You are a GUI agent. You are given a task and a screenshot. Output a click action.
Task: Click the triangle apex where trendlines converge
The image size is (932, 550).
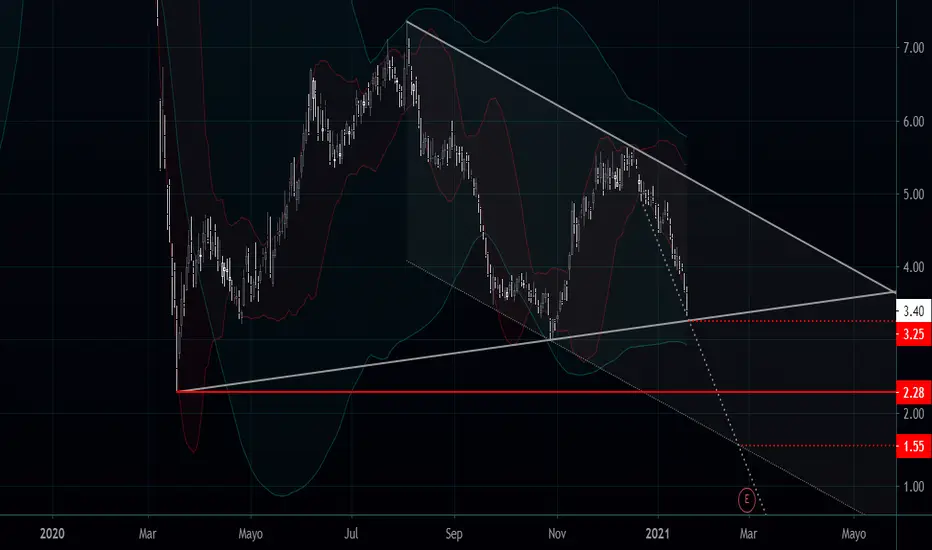(895, 292)
